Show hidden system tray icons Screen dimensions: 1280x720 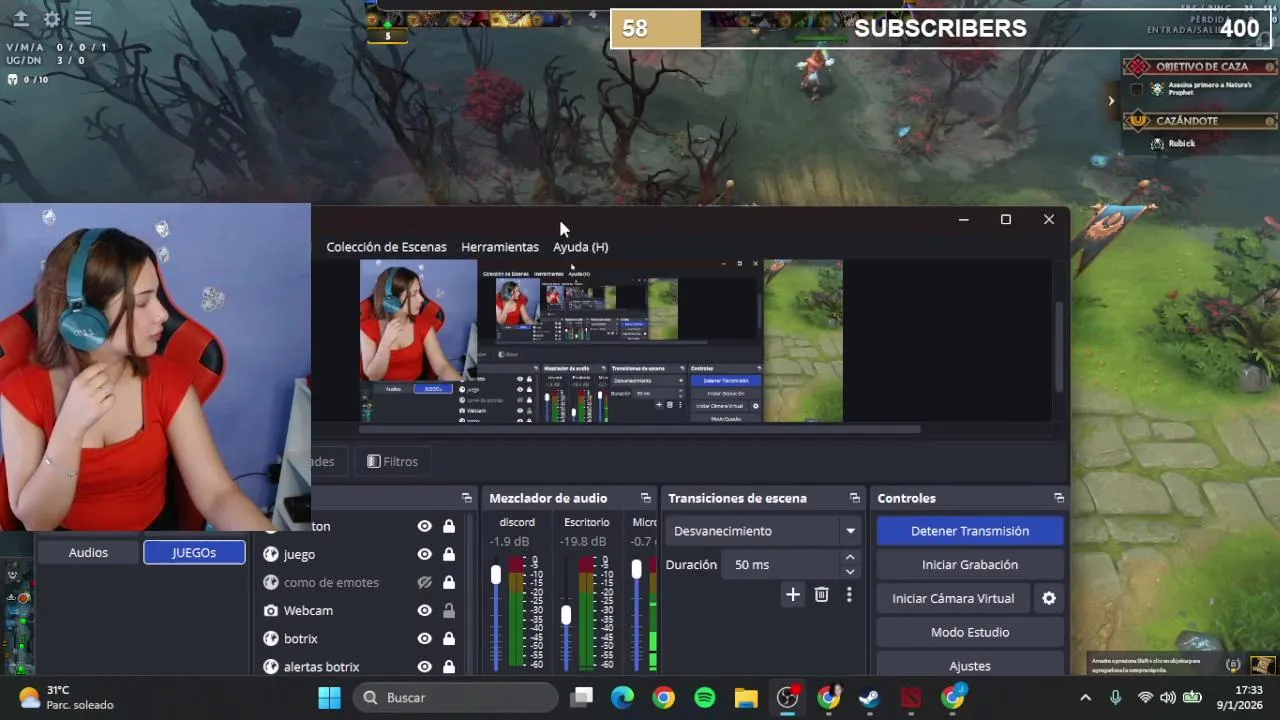click(x=1085, y=697)
